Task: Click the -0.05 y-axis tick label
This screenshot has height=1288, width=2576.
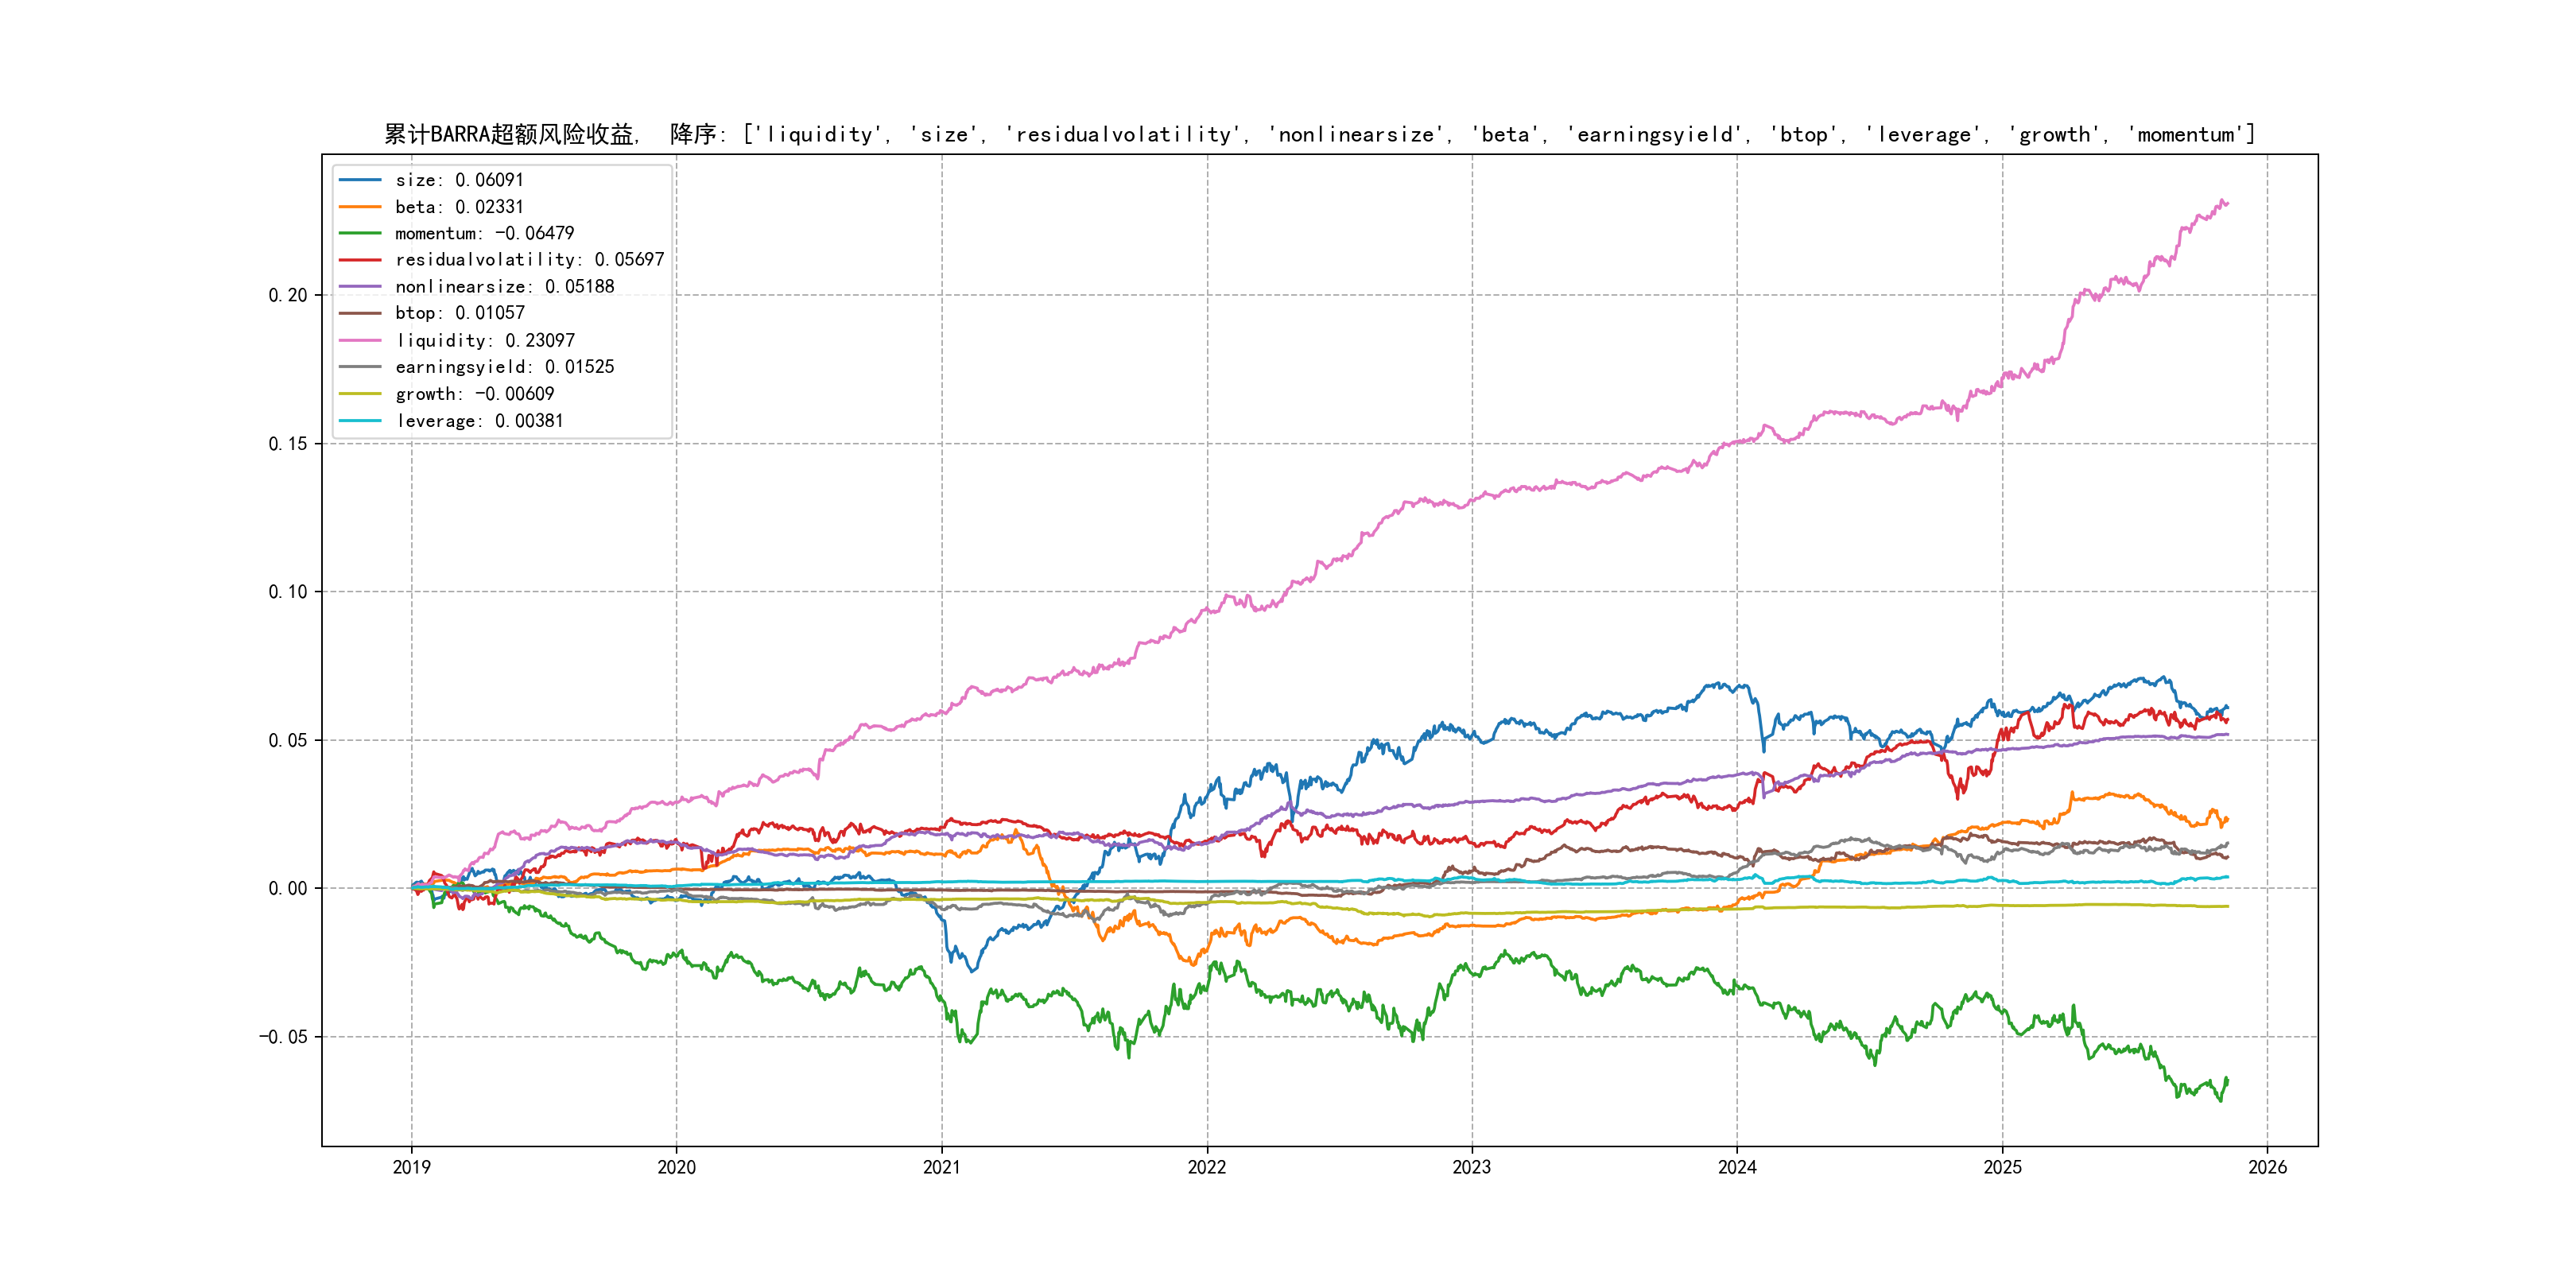Action: pyautogui.click(x=283, y=1037)
